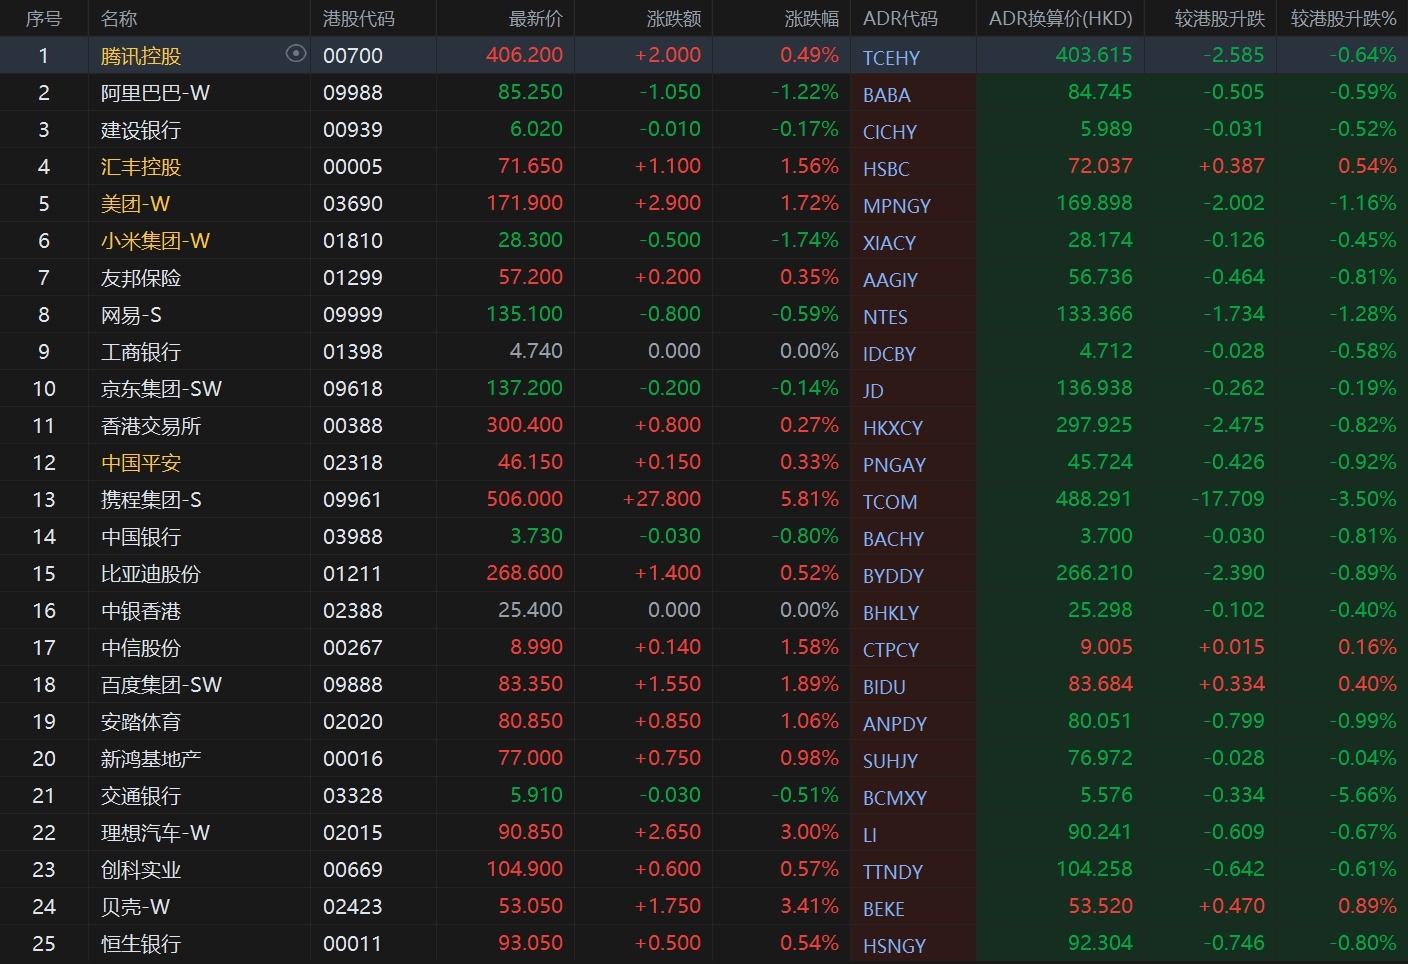Click the ADR换算价(HKD) column header
This screenshot has height=964, width=1408.
click(1060, 19)
